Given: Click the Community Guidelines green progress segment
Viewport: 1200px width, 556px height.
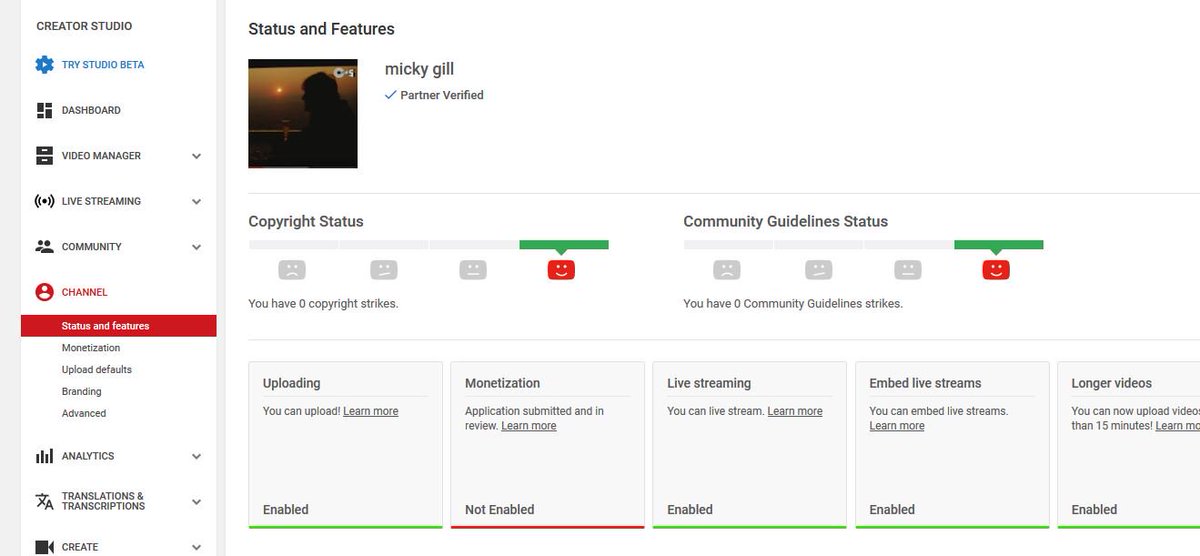Looking at the screenshot, I should 999,244.
